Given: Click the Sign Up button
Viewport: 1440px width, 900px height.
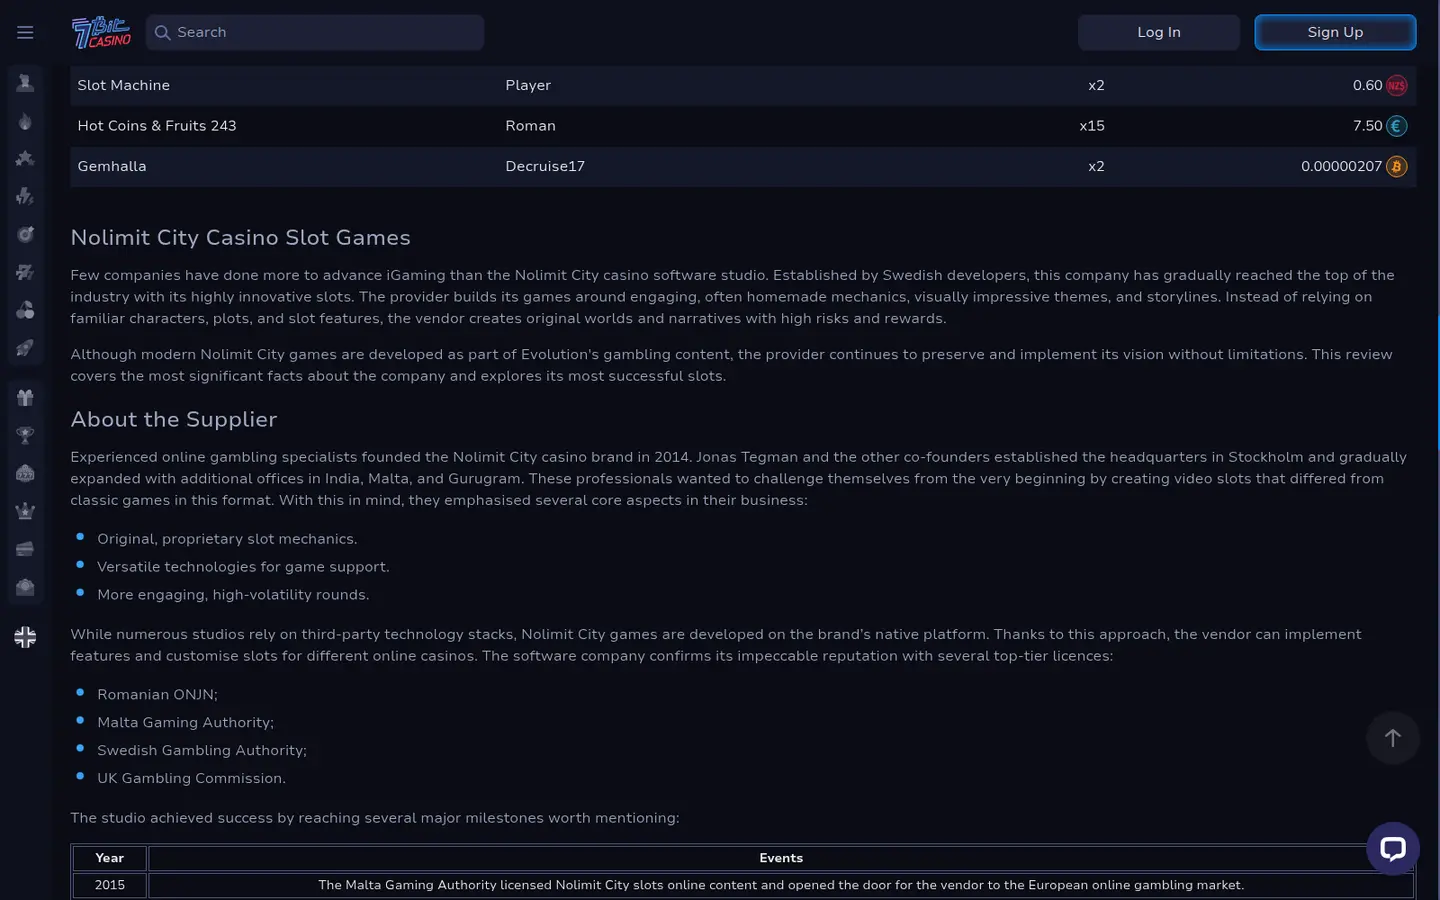Looking at the screenshot, I should [x=1335, y=32].
